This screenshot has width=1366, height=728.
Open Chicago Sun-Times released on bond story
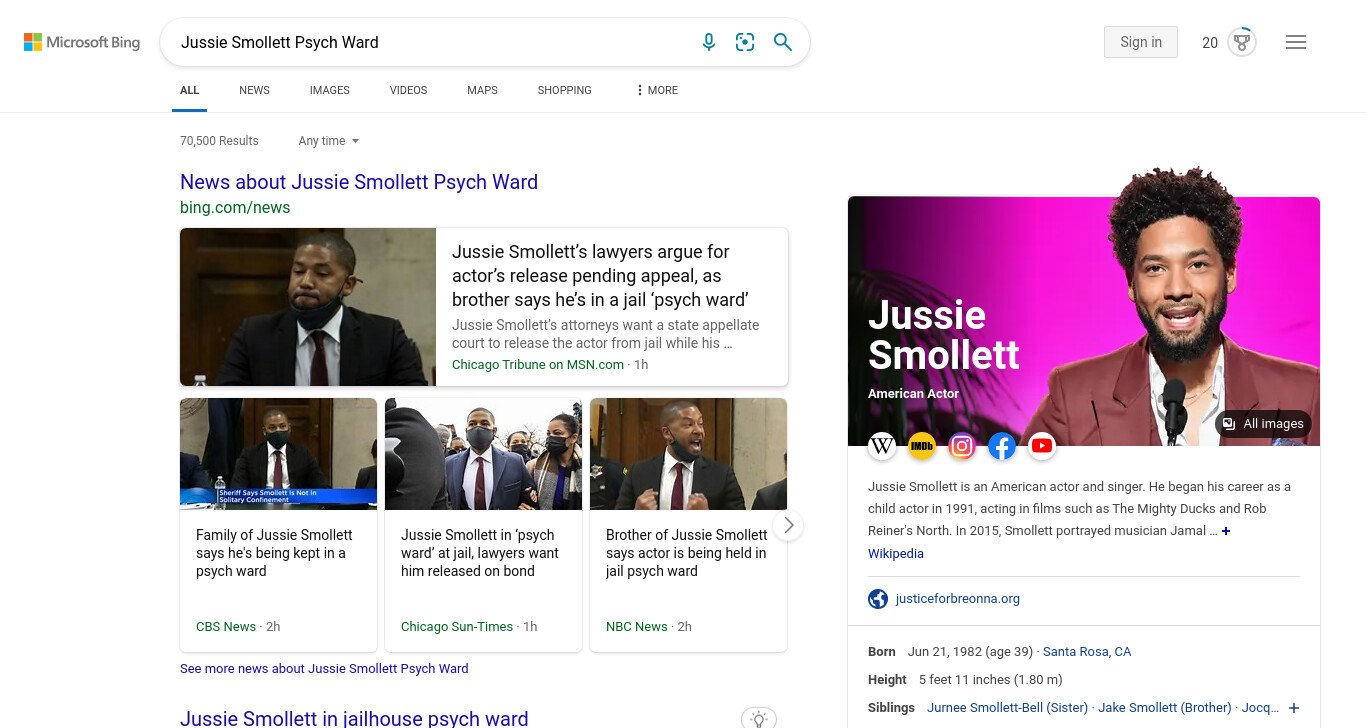pos(483,525)
